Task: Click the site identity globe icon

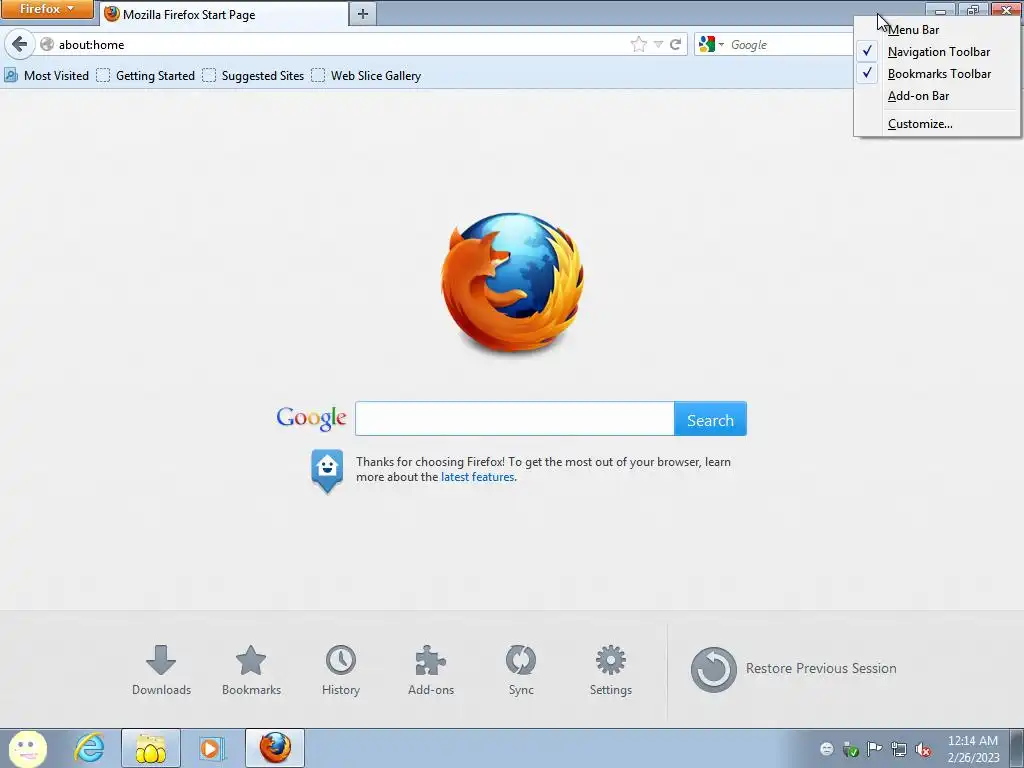Action: pos(46,44)
